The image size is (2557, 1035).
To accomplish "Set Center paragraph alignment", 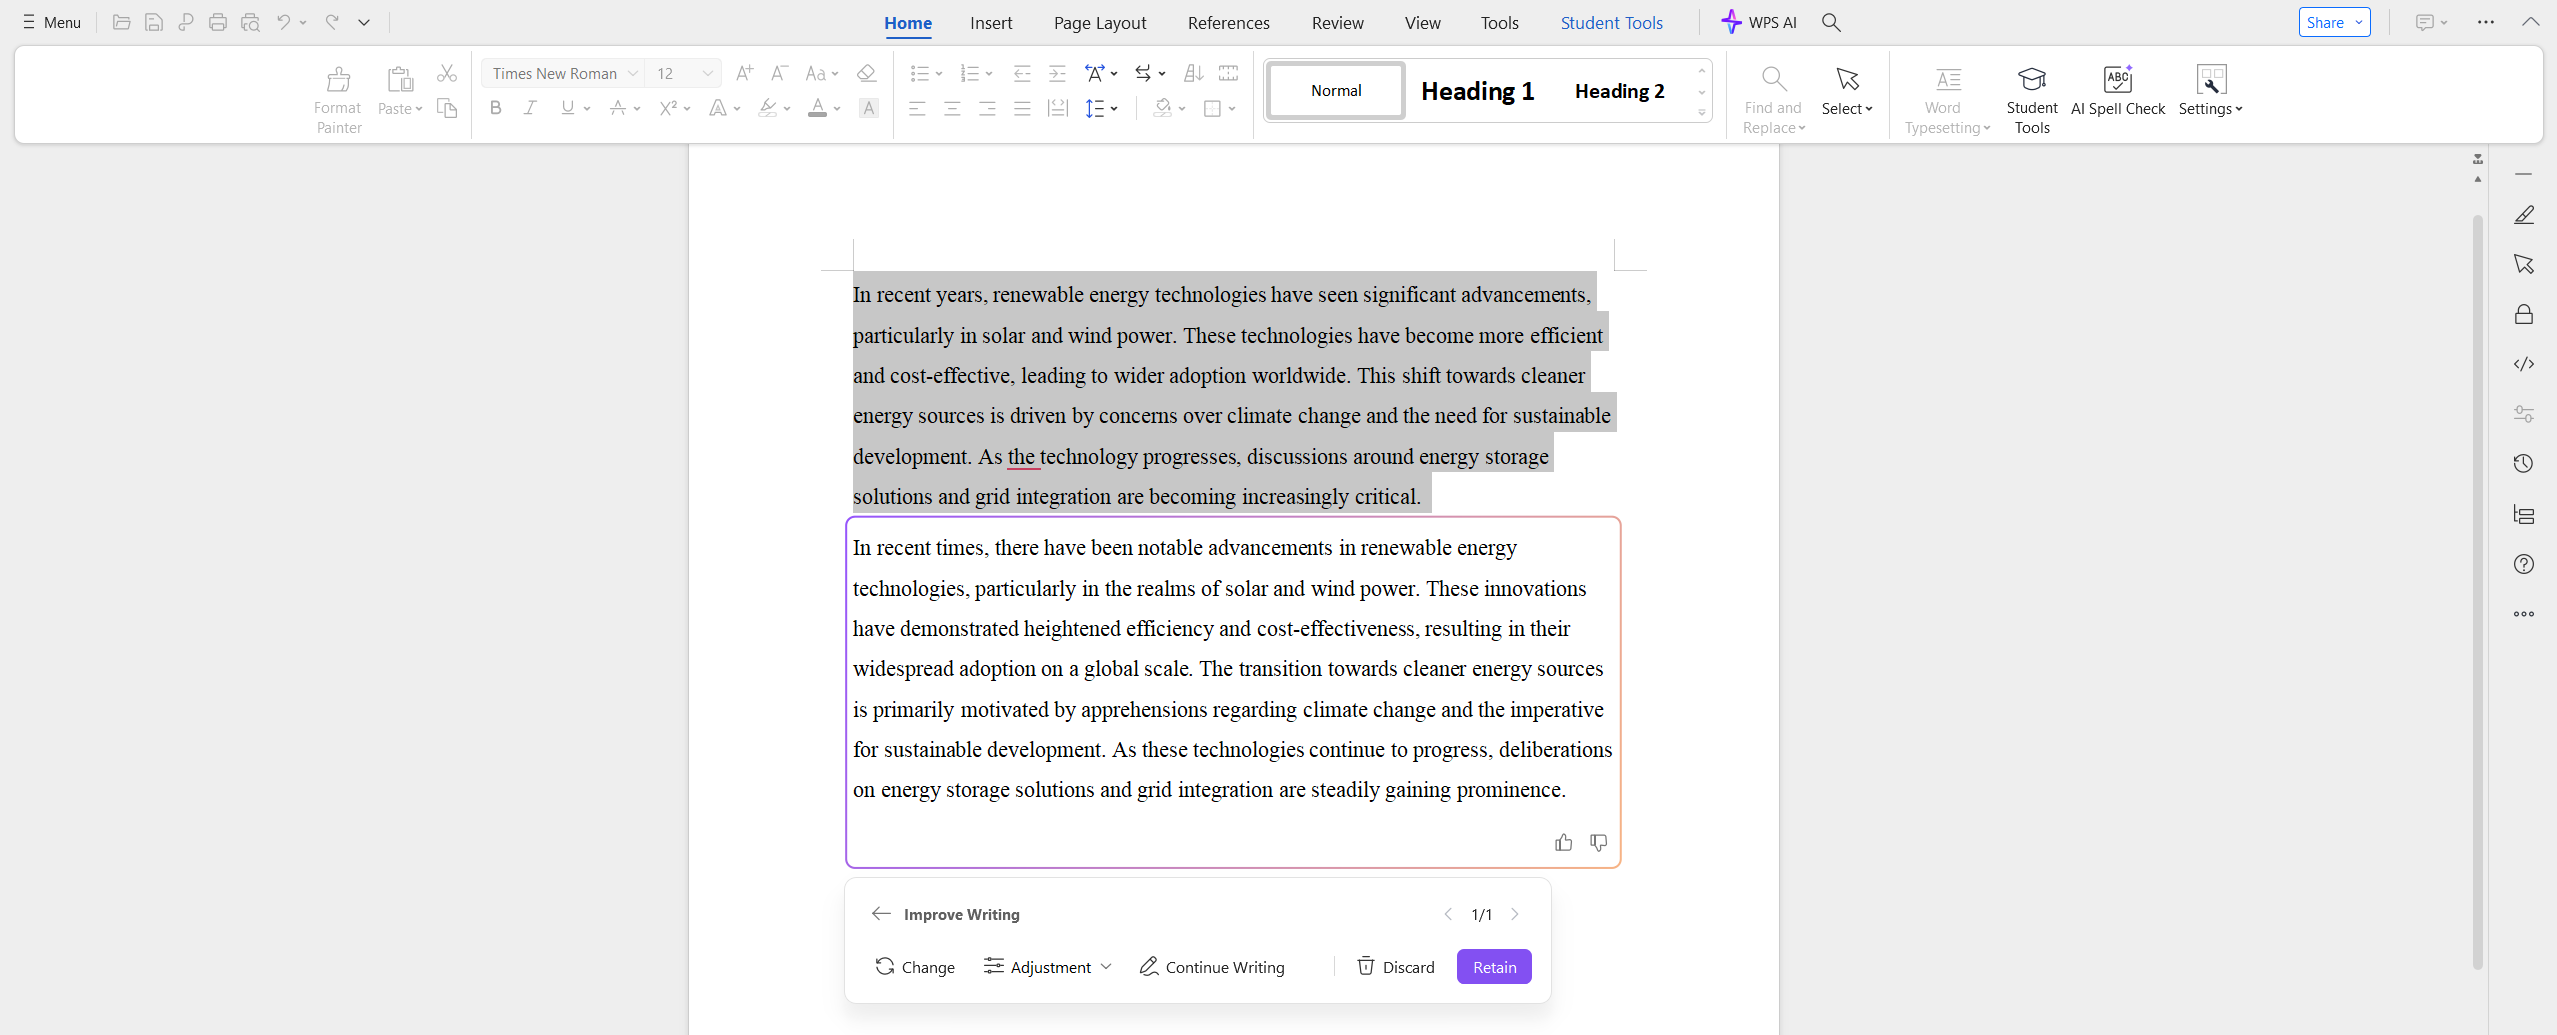I will 952,108.
